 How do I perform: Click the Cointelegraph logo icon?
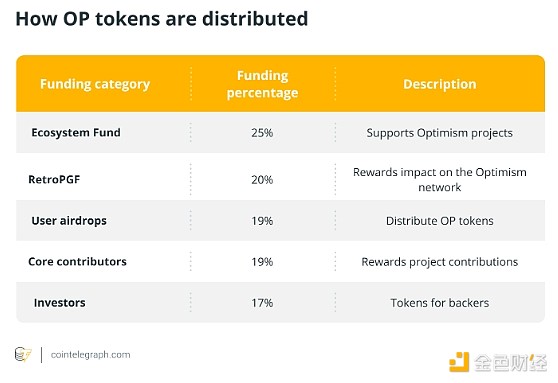[23, 355]
